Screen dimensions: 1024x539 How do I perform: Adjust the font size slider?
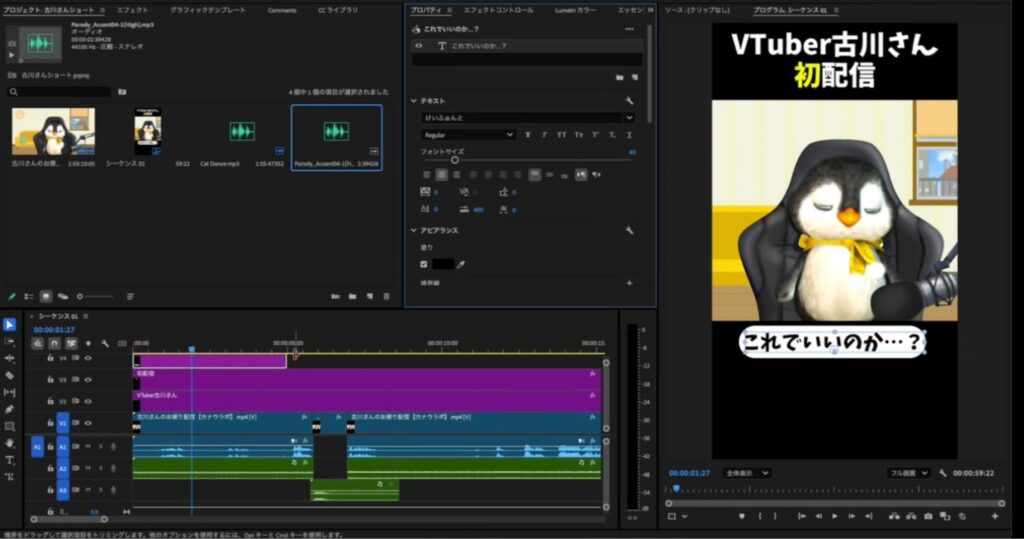[455, 159]
